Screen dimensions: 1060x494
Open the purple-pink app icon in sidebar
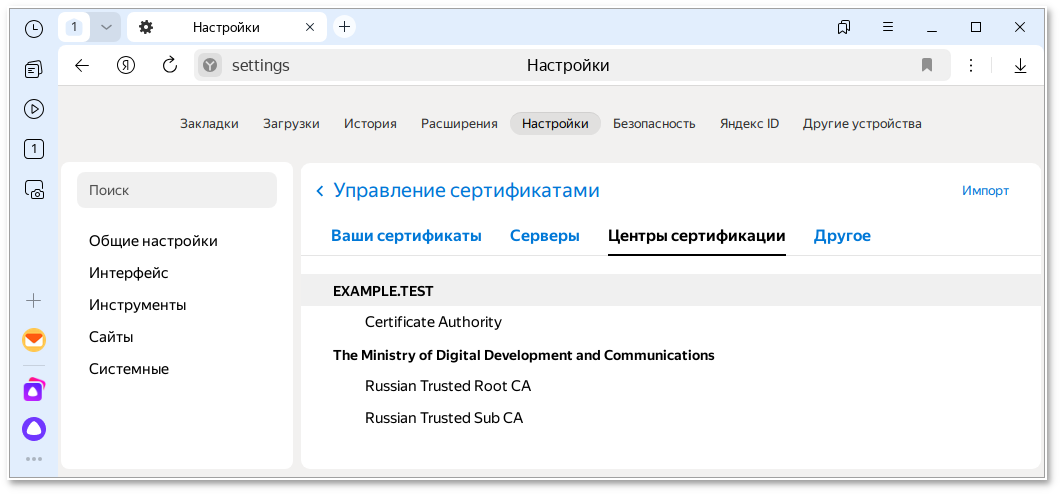pos(34,390)
